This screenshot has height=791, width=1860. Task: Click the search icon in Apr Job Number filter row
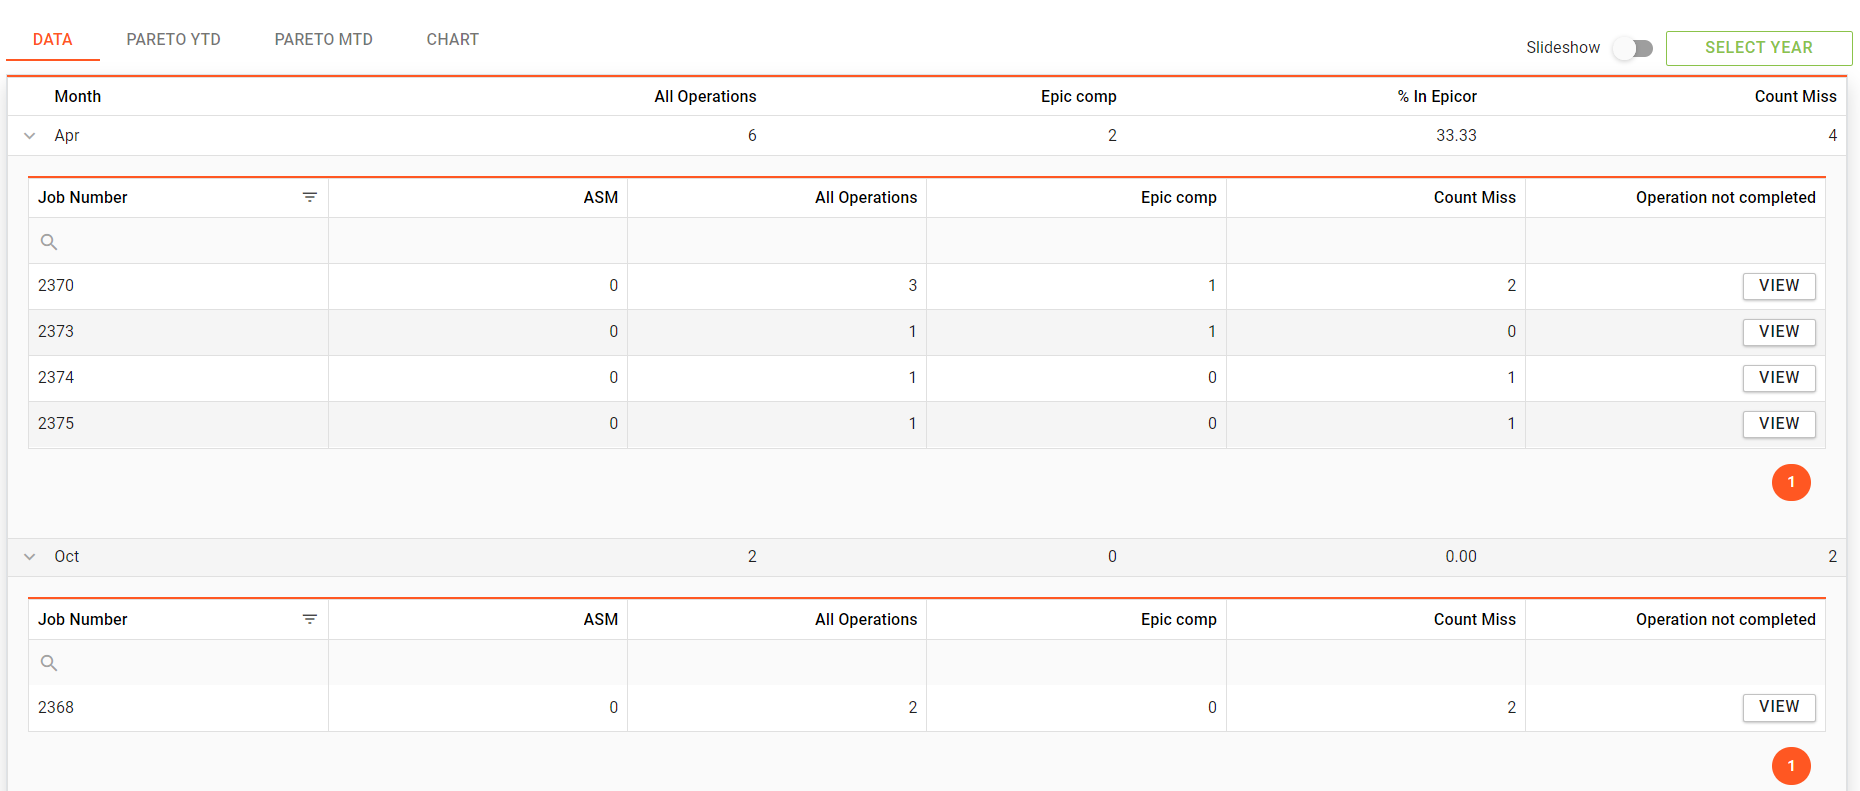point(48,242)
